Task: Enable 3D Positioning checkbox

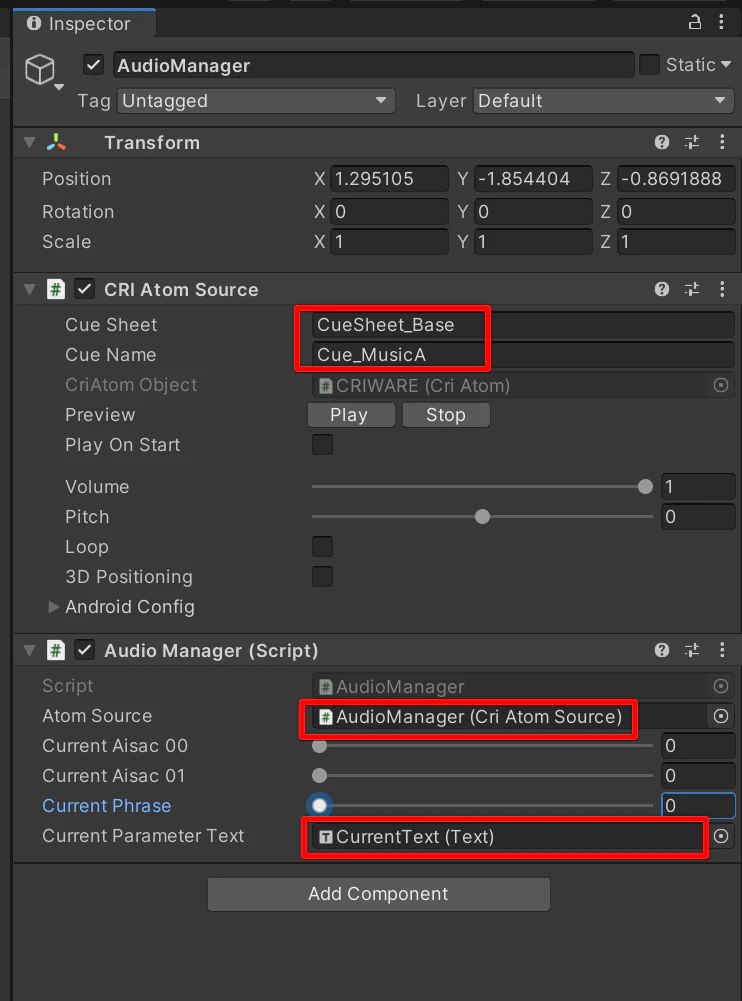Action: (322, 576)
